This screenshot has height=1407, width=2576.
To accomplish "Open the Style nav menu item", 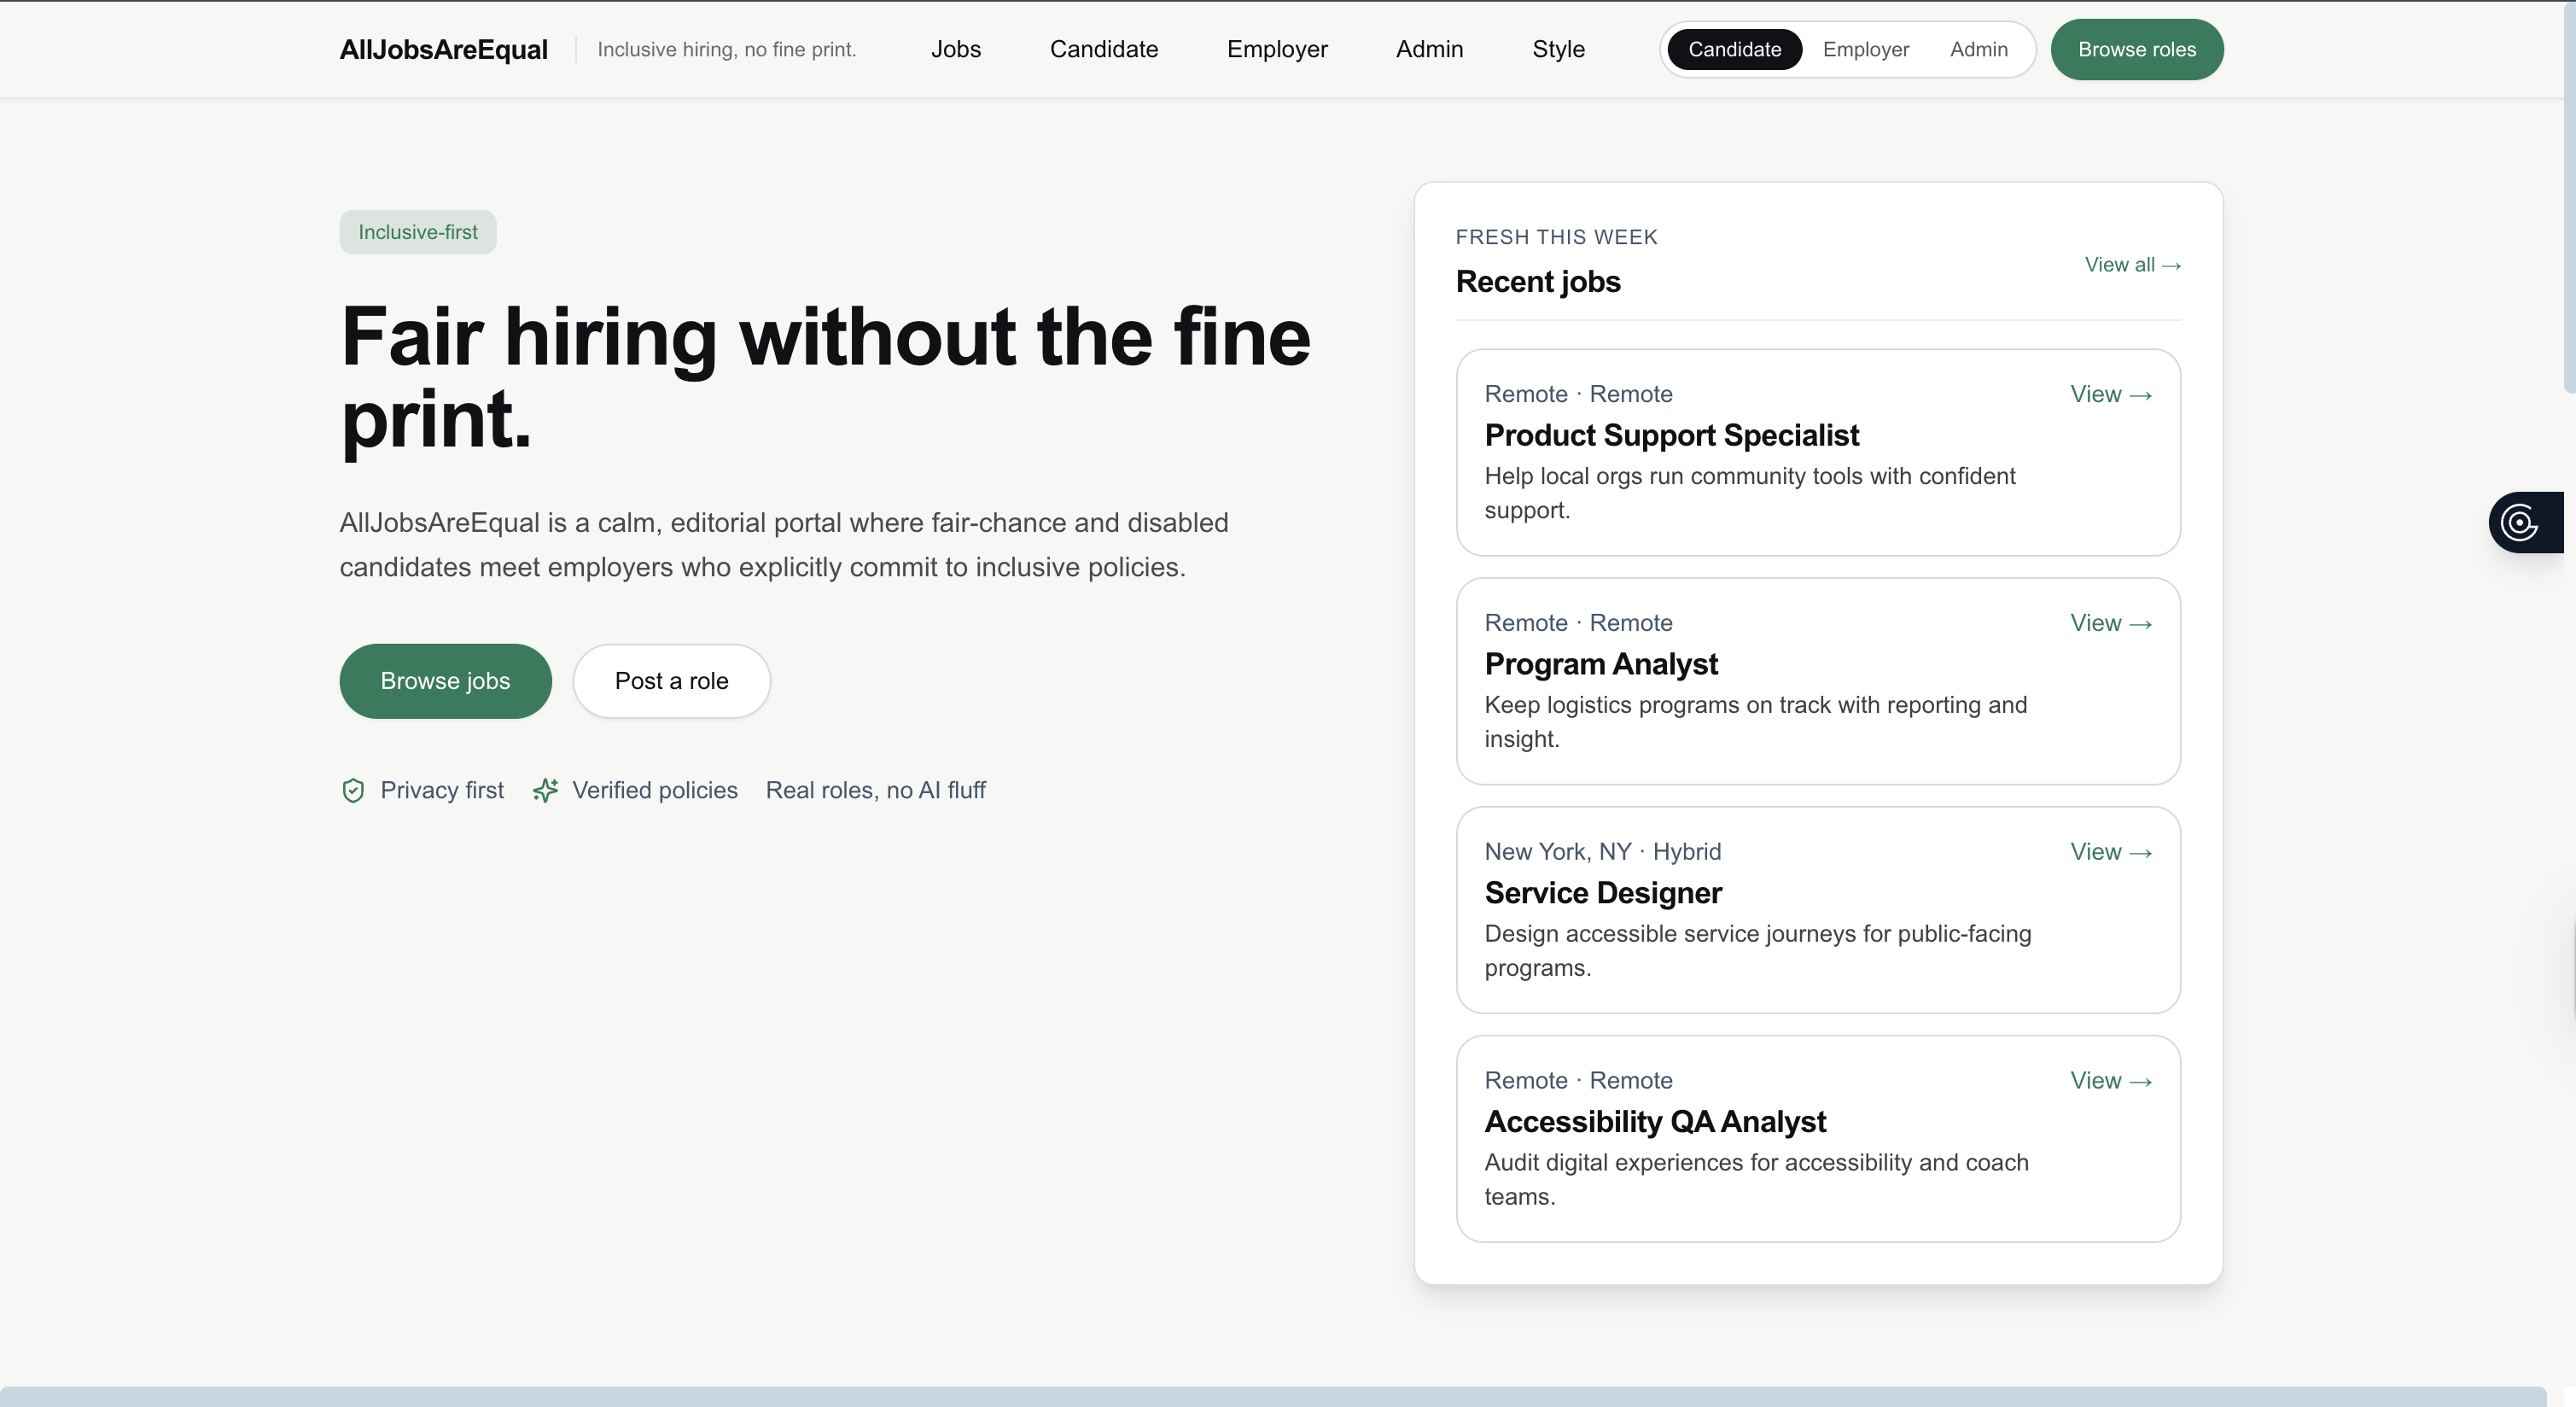I will [1558, 50].
